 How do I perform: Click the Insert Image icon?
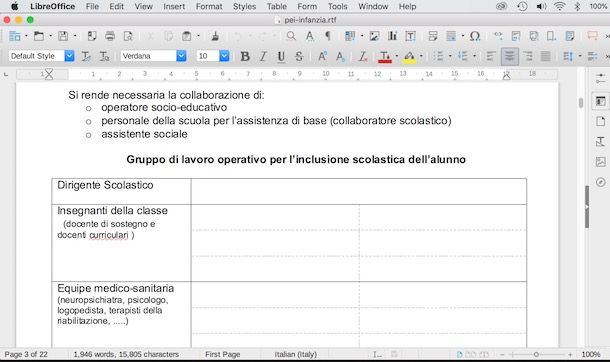point(374,36)
